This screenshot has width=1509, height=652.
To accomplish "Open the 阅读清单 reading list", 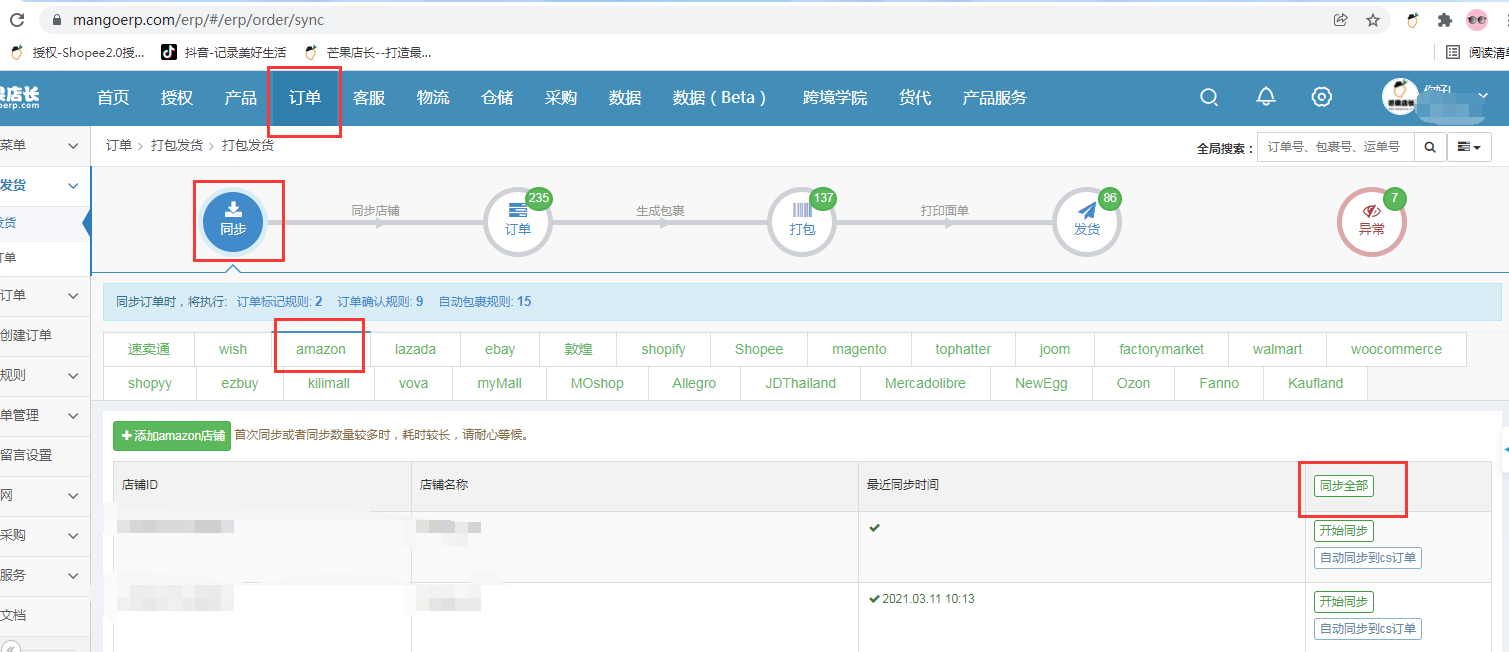I will pos(1477,52).
